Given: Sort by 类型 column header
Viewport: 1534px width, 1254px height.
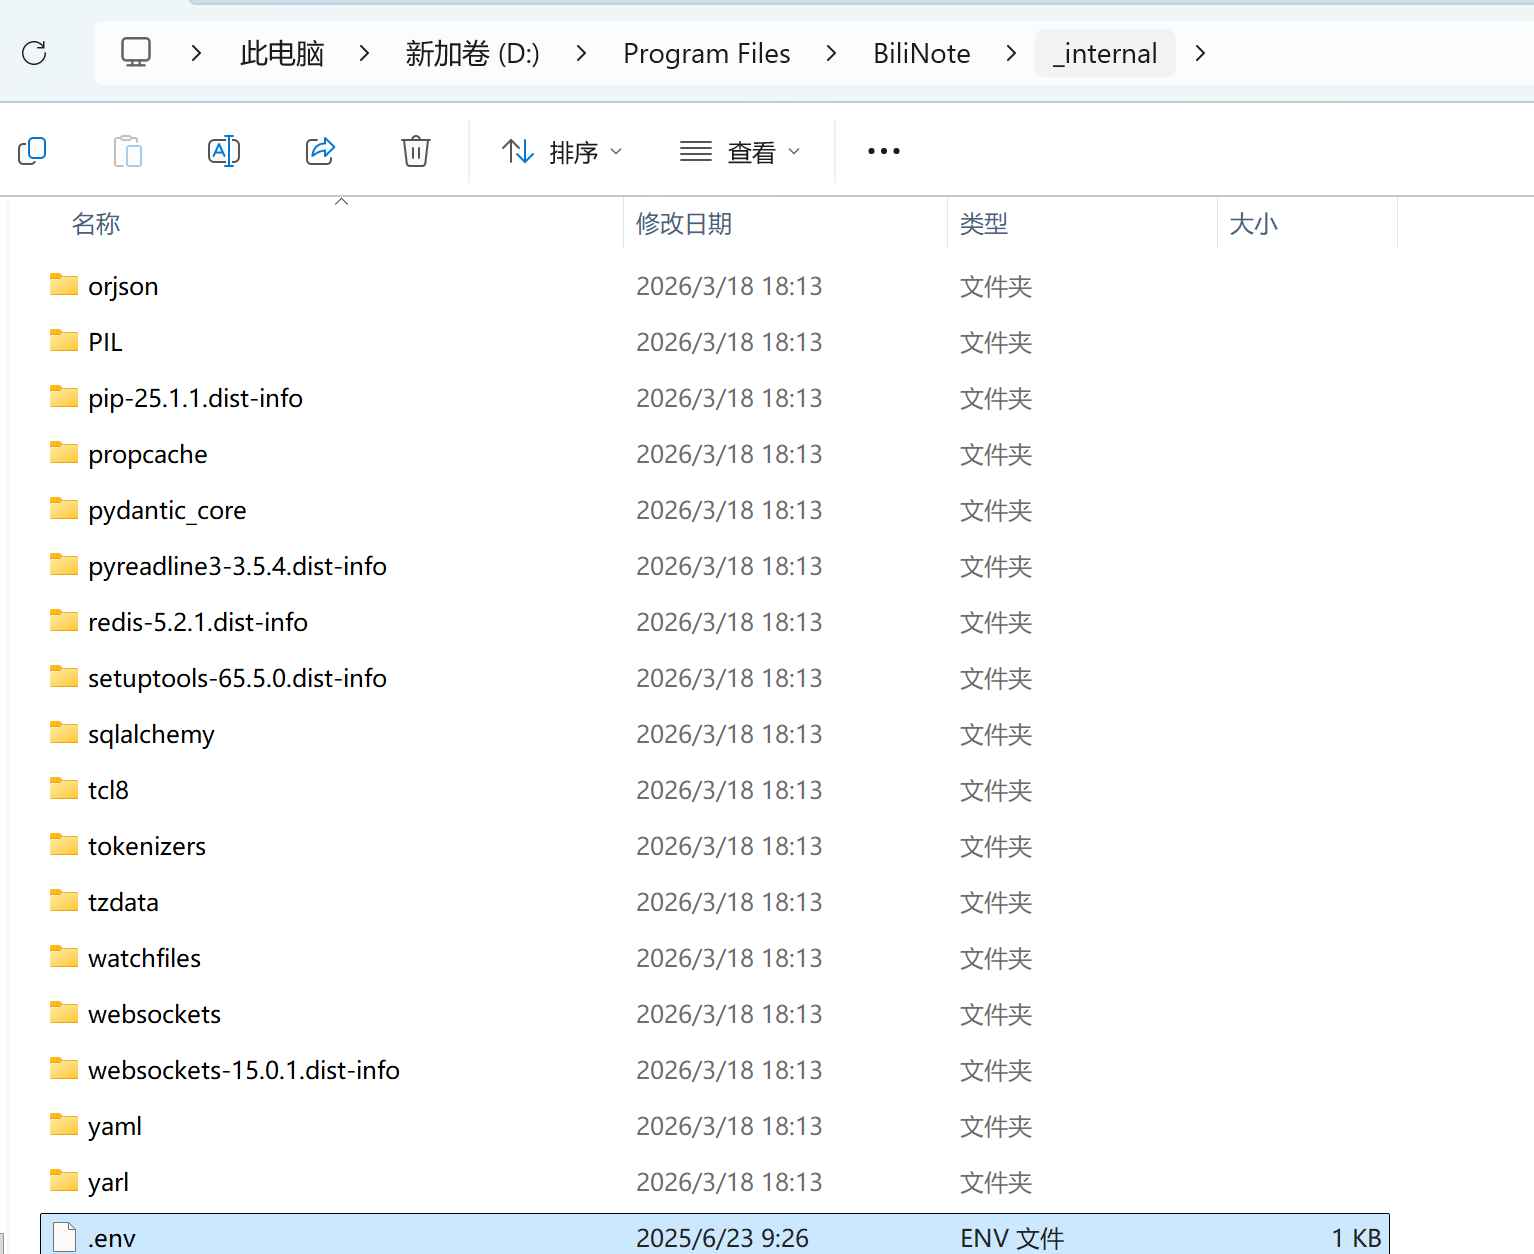Looking at the screenshot, I should pyautogui.click(x=984, y=224).
